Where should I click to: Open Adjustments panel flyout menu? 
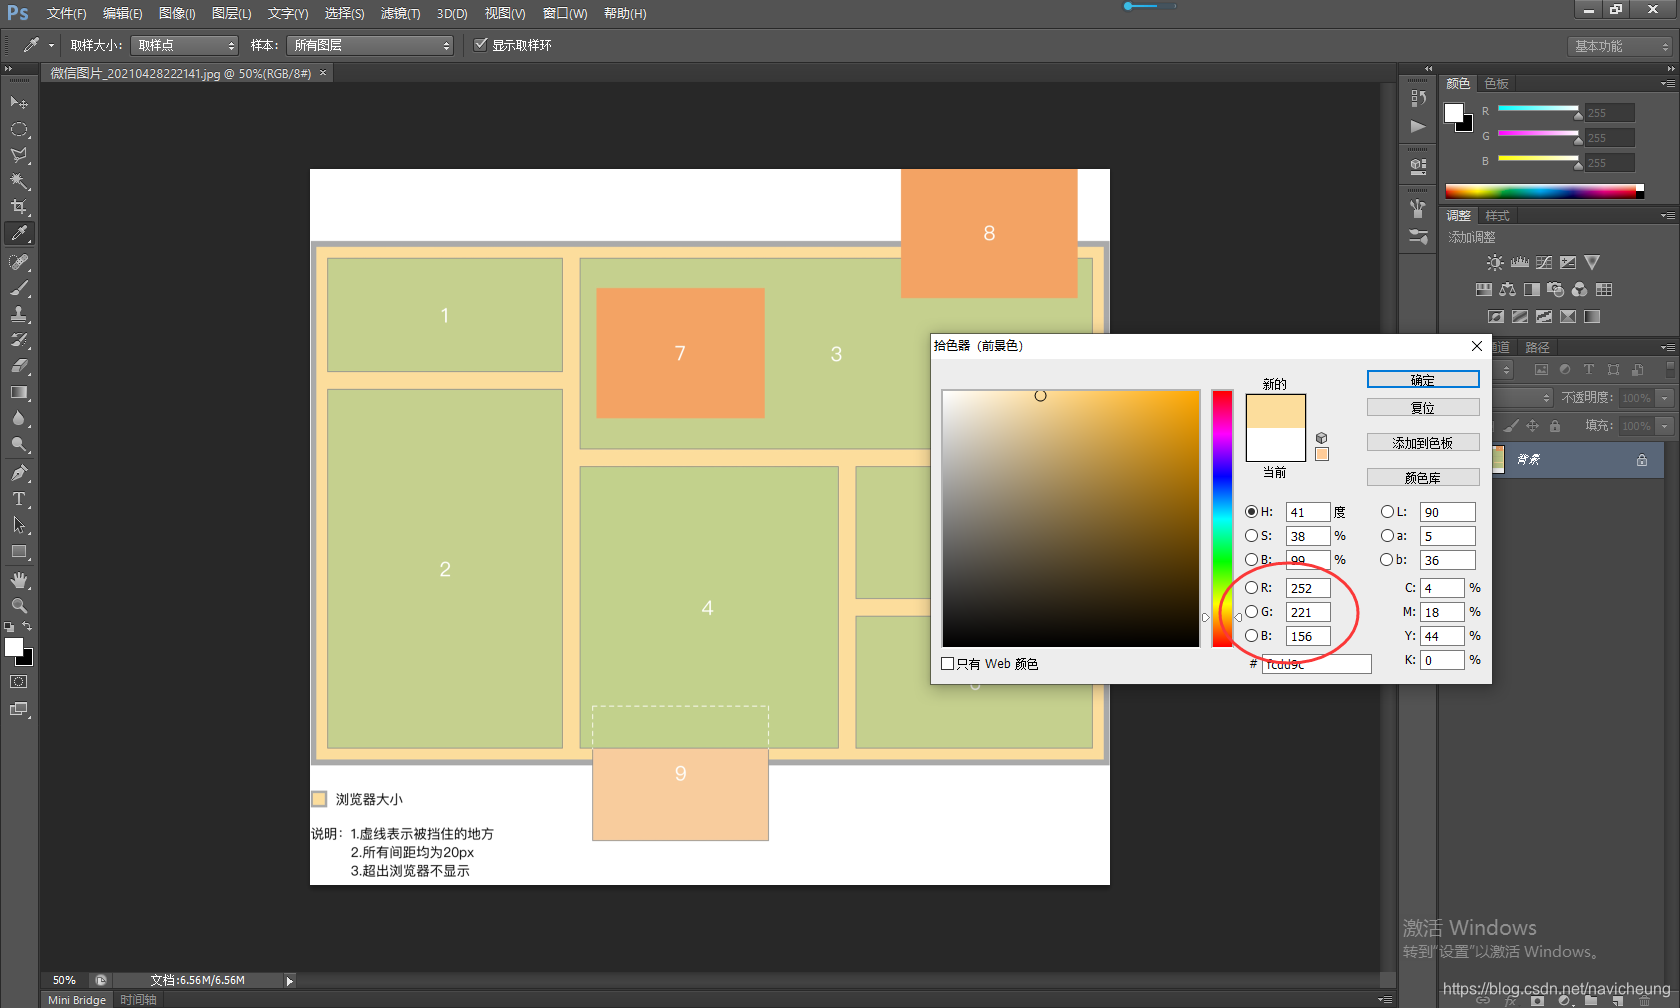click(1667, 215)
